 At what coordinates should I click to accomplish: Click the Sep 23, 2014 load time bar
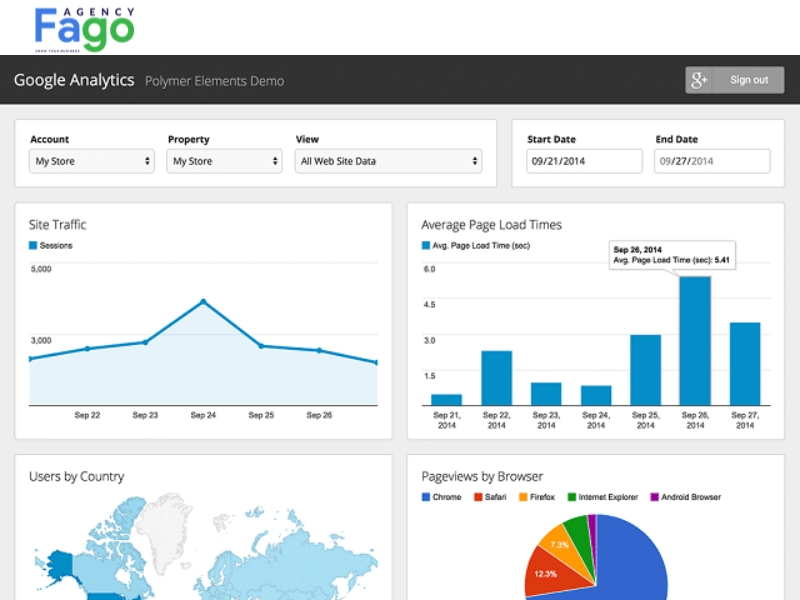(x=546, y=394)
